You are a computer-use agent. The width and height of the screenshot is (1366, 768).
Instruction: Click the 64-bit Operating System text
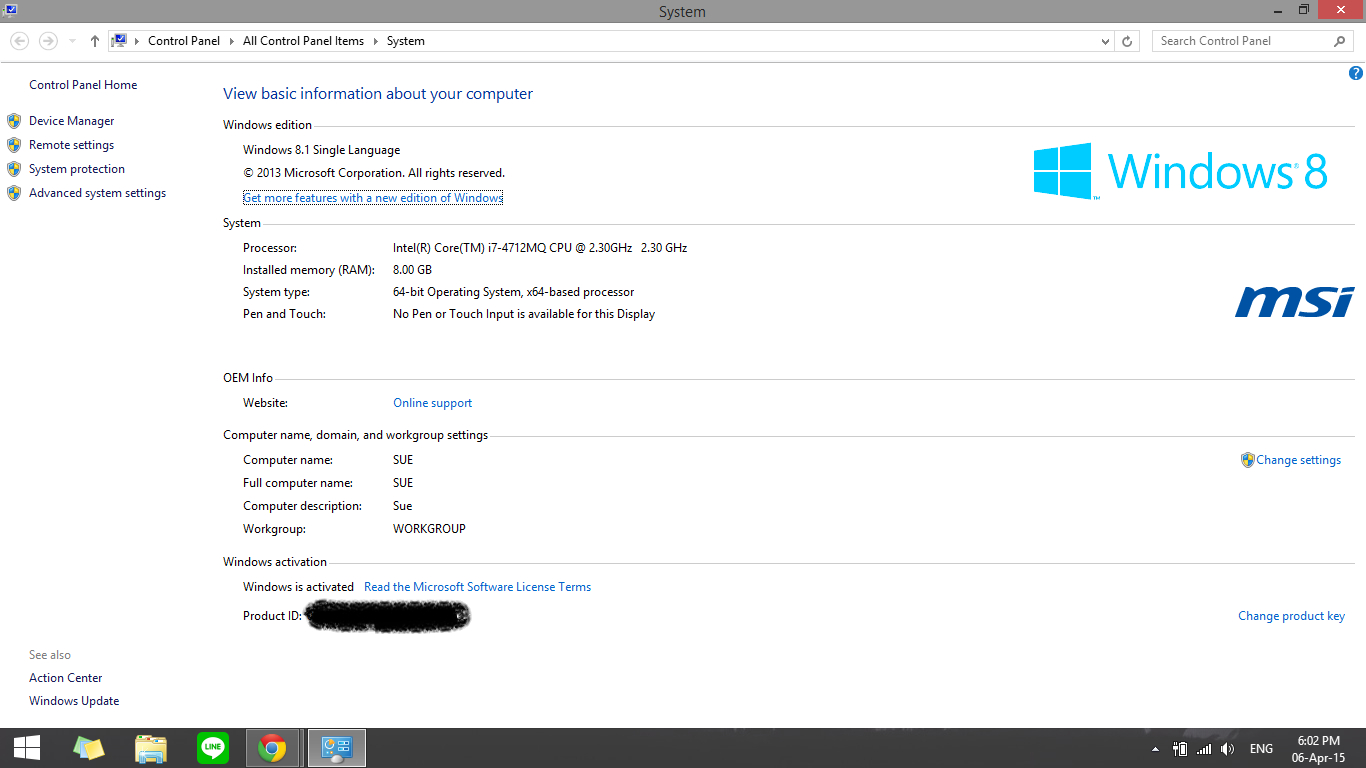pos(513,292)
